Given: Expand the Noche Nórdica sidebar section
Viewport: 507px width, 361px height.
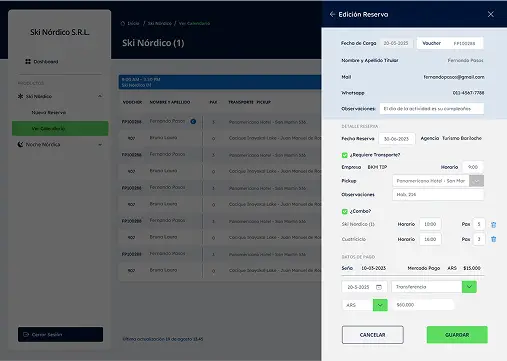Looking at the screenshot, I should click(x=100, y=145).
